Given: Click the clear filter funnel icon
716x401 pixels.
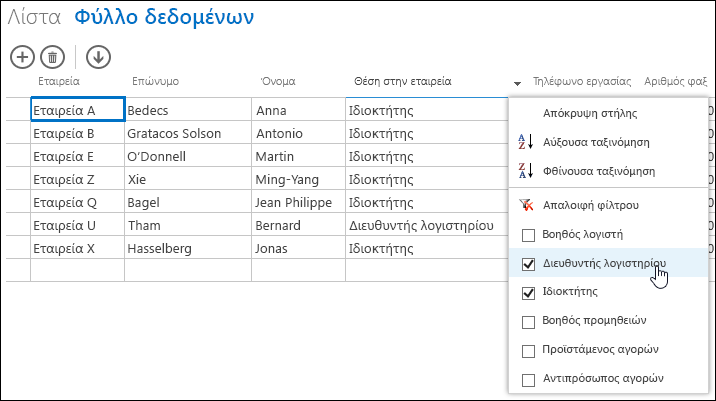Looking at the screenshot, I should tap(526, 205).
